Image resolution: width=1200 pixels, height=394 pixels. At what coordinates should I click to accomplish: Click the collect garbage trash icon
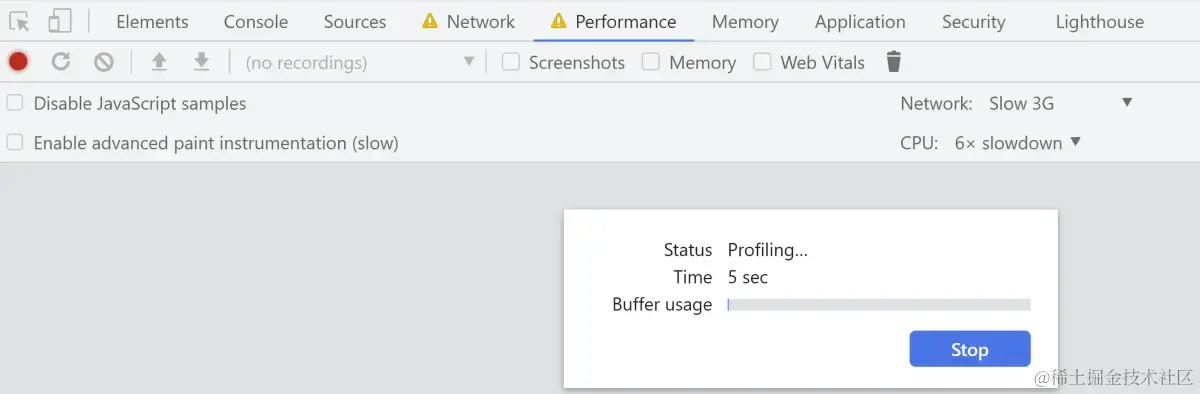click(x=894, y=62)
